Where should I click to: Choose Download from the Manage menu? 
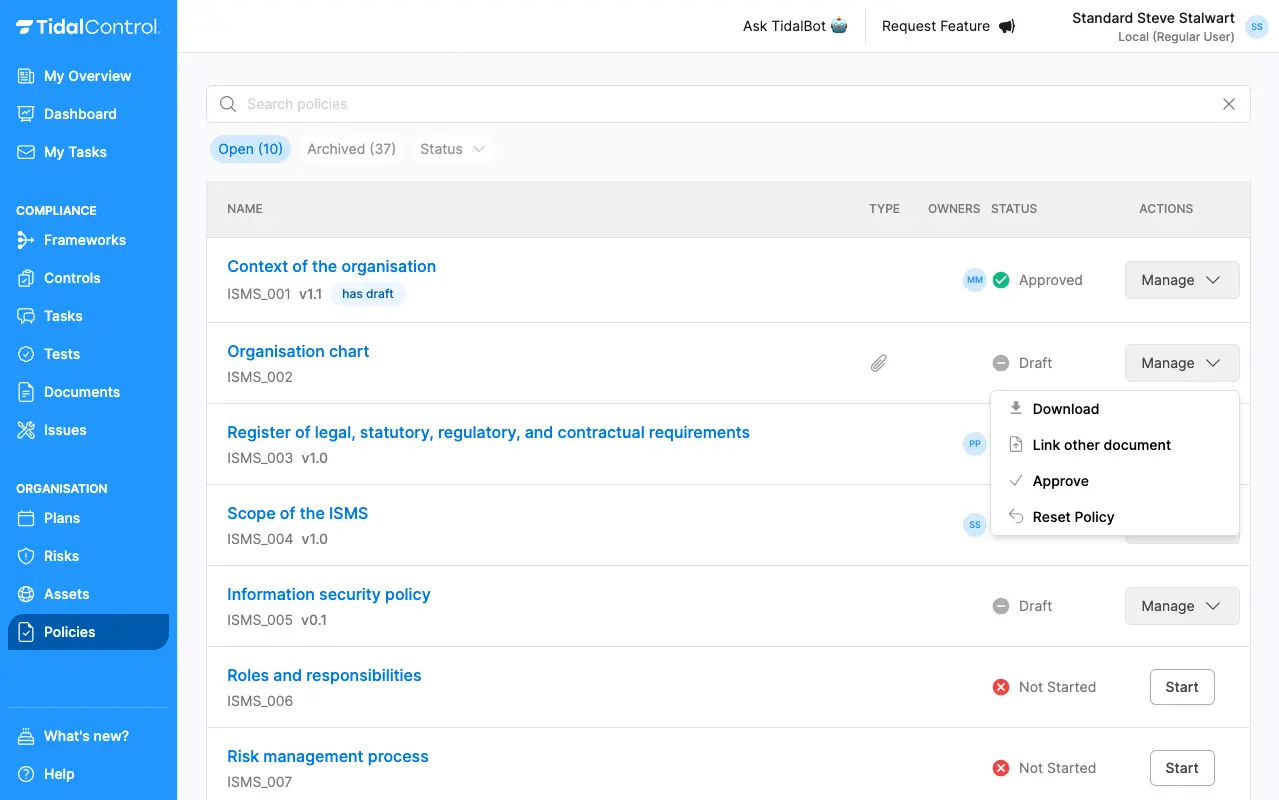pyautogui.click(x=1115, y=409)
